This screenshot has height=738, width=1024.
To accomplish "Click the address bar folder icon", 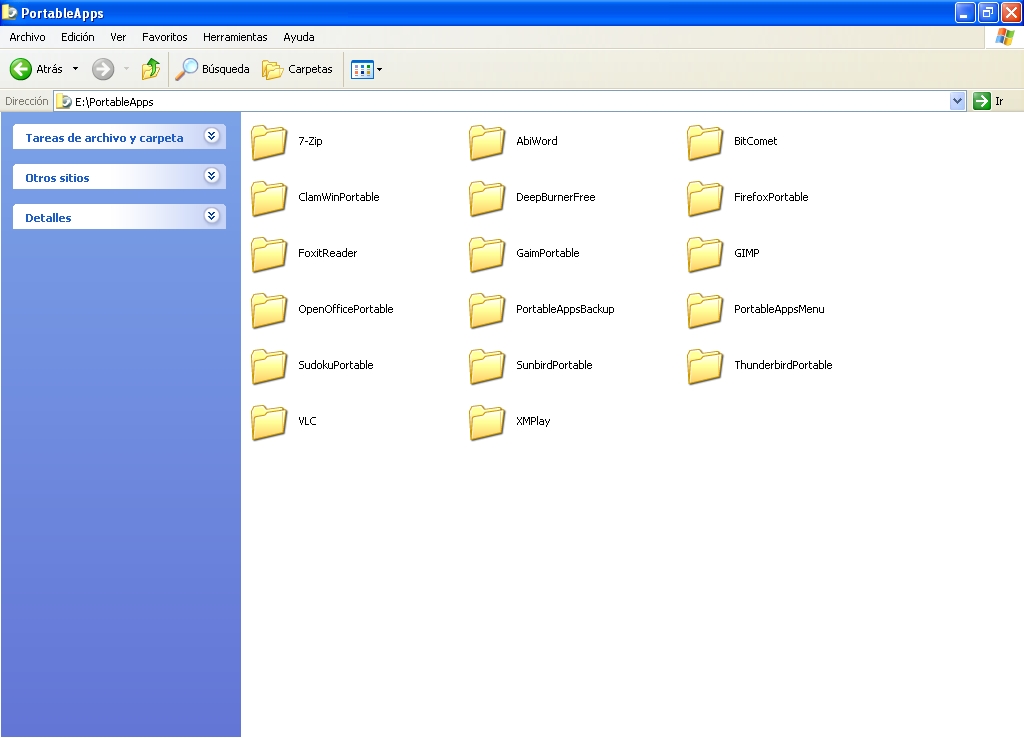I will 64,101.
